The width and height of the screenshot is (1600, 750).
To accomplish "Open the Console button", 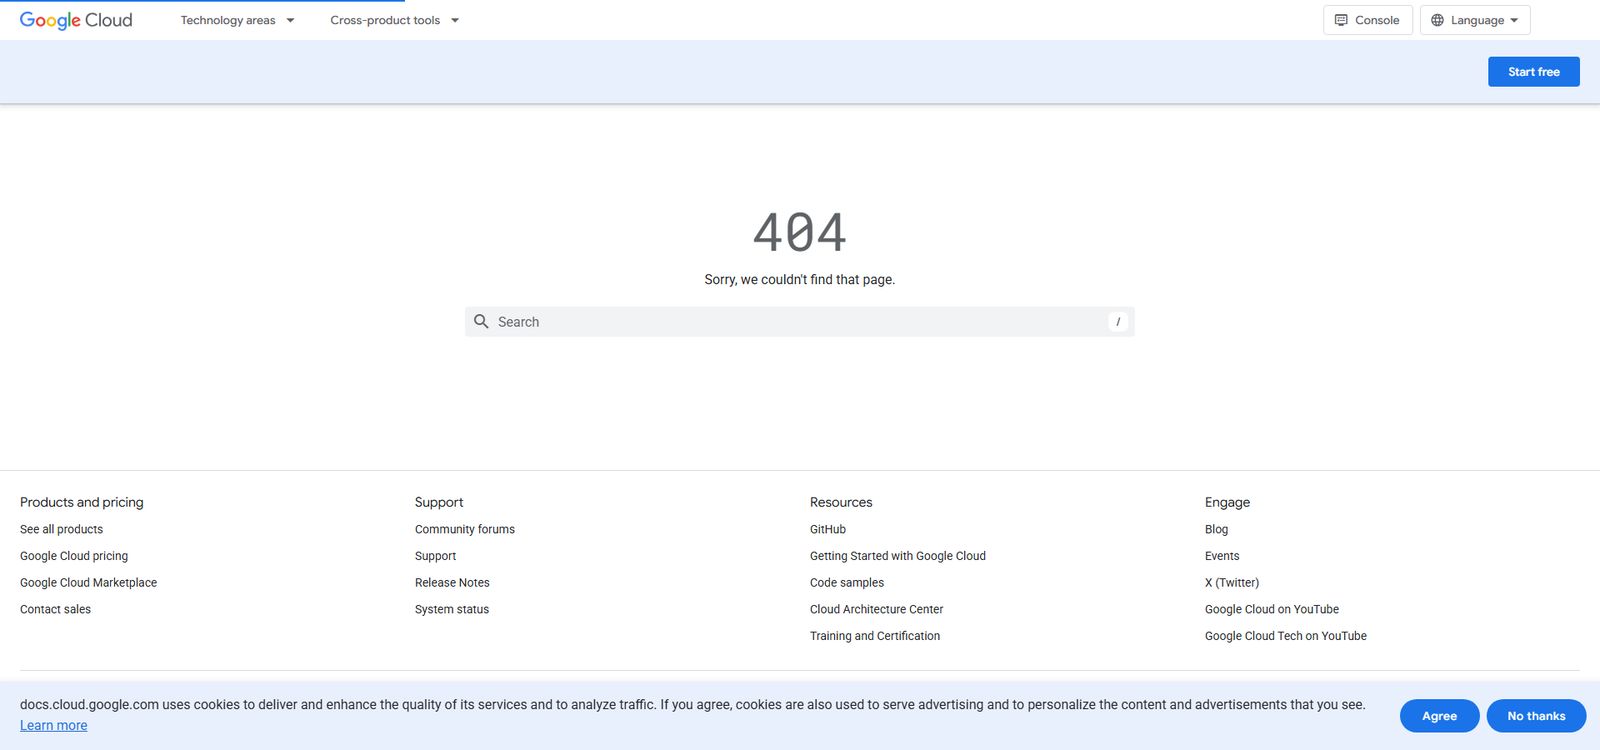I will [x=1367, y=20].
